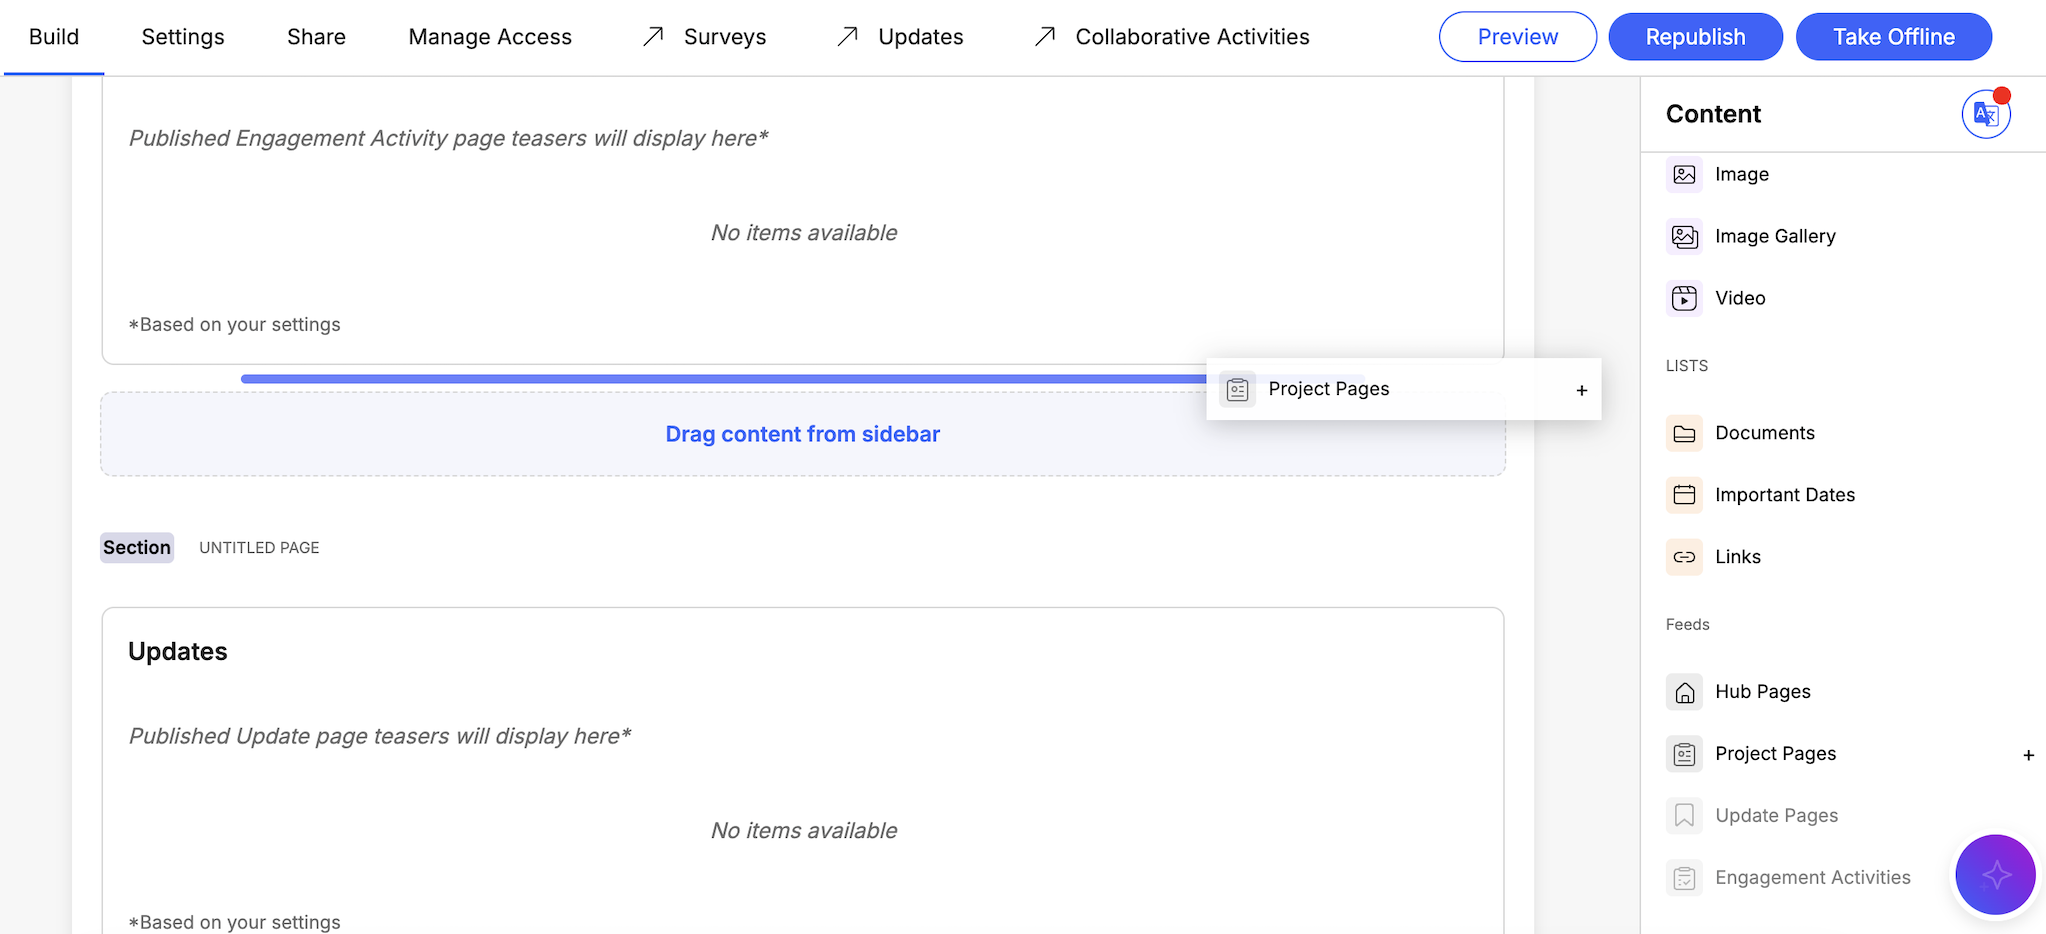Click the Engagement Activities checklist icon

click(1684, 878)
